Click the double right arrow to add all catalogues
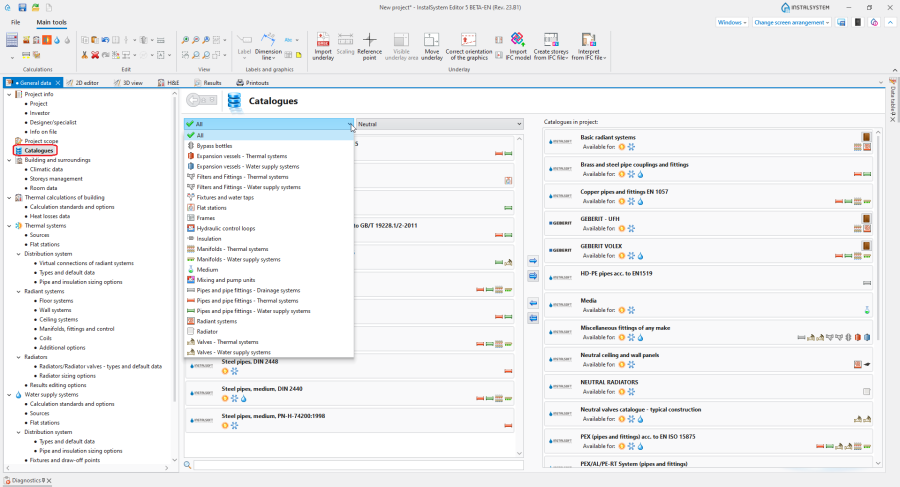The image size is (900, 487). click(533, 276)
